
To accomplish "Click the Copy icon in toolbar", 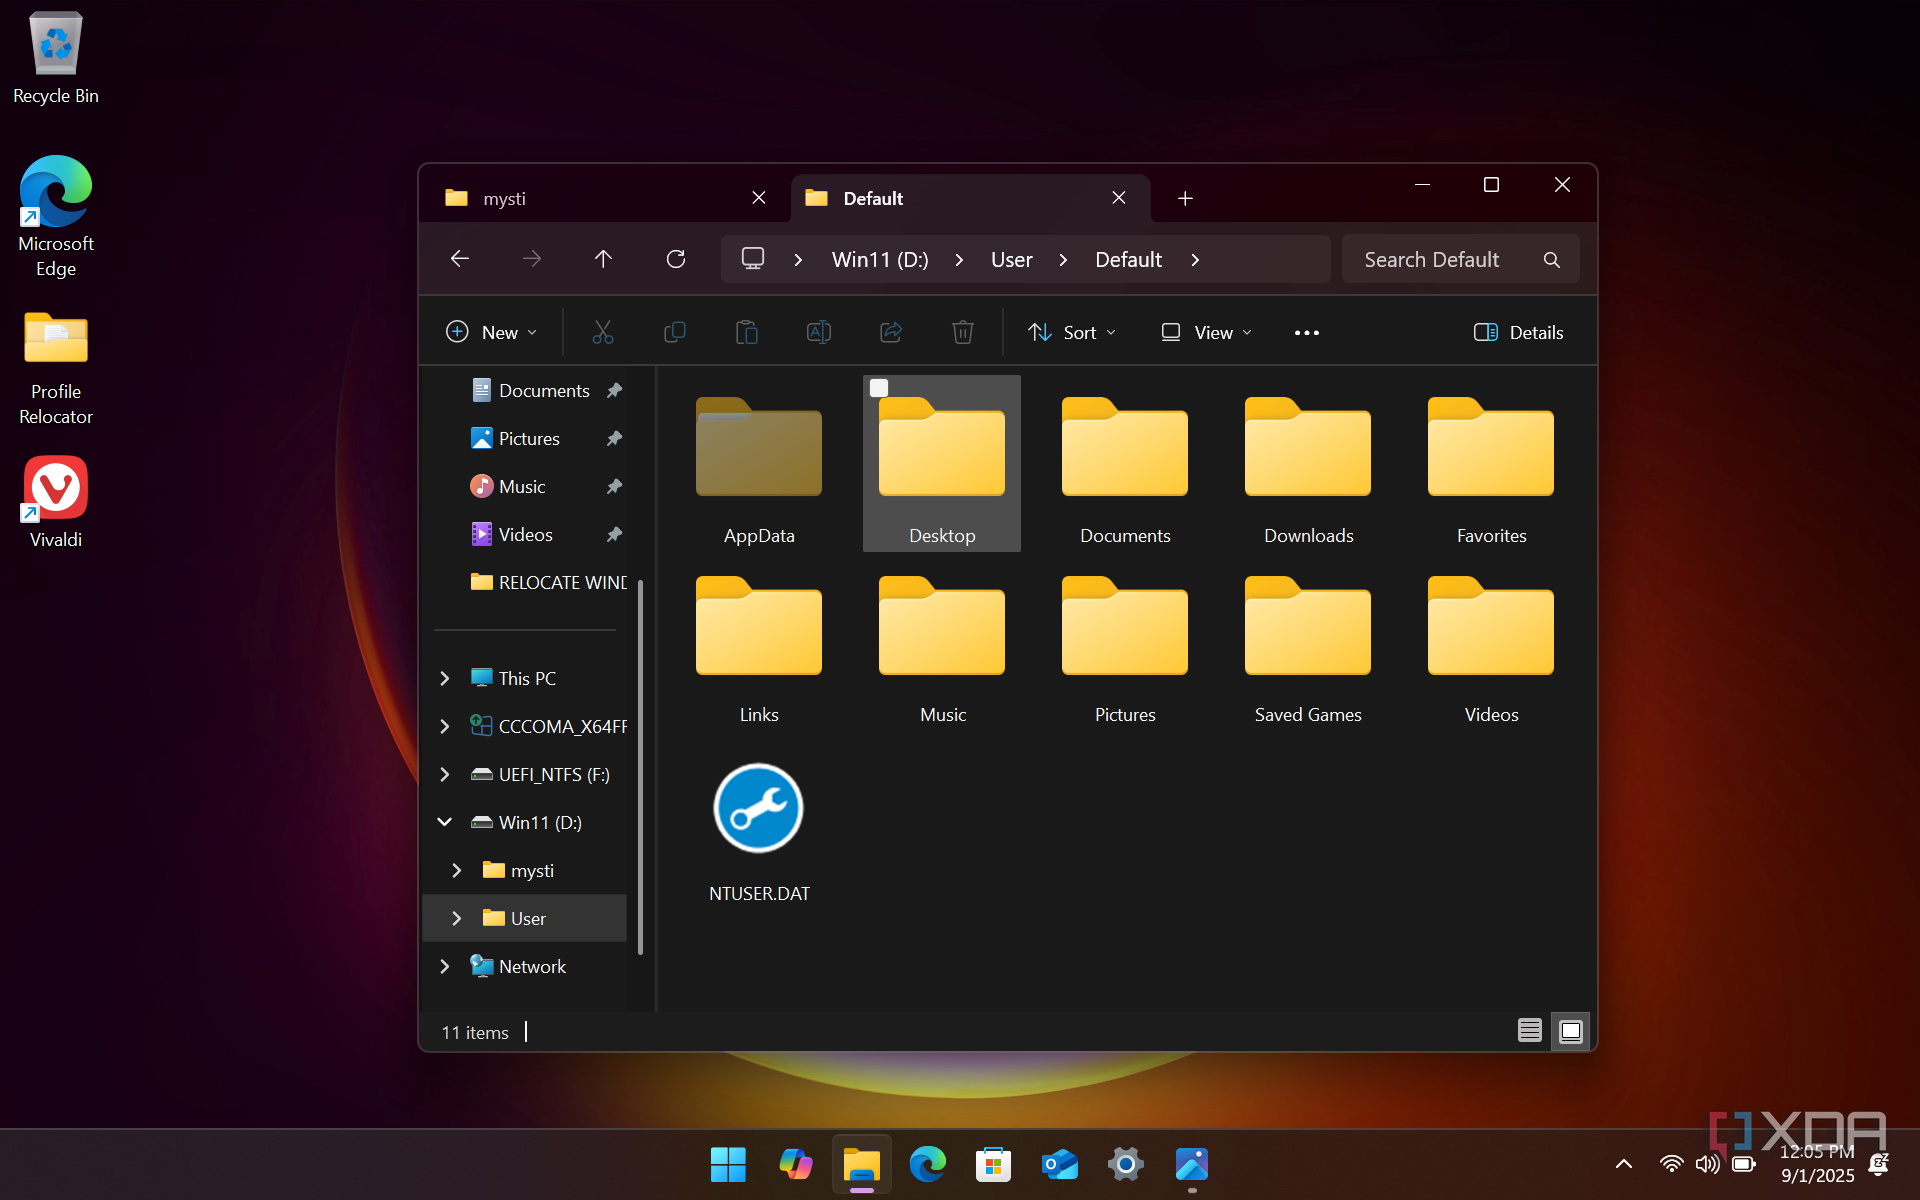I will click(x=675, y=332).
